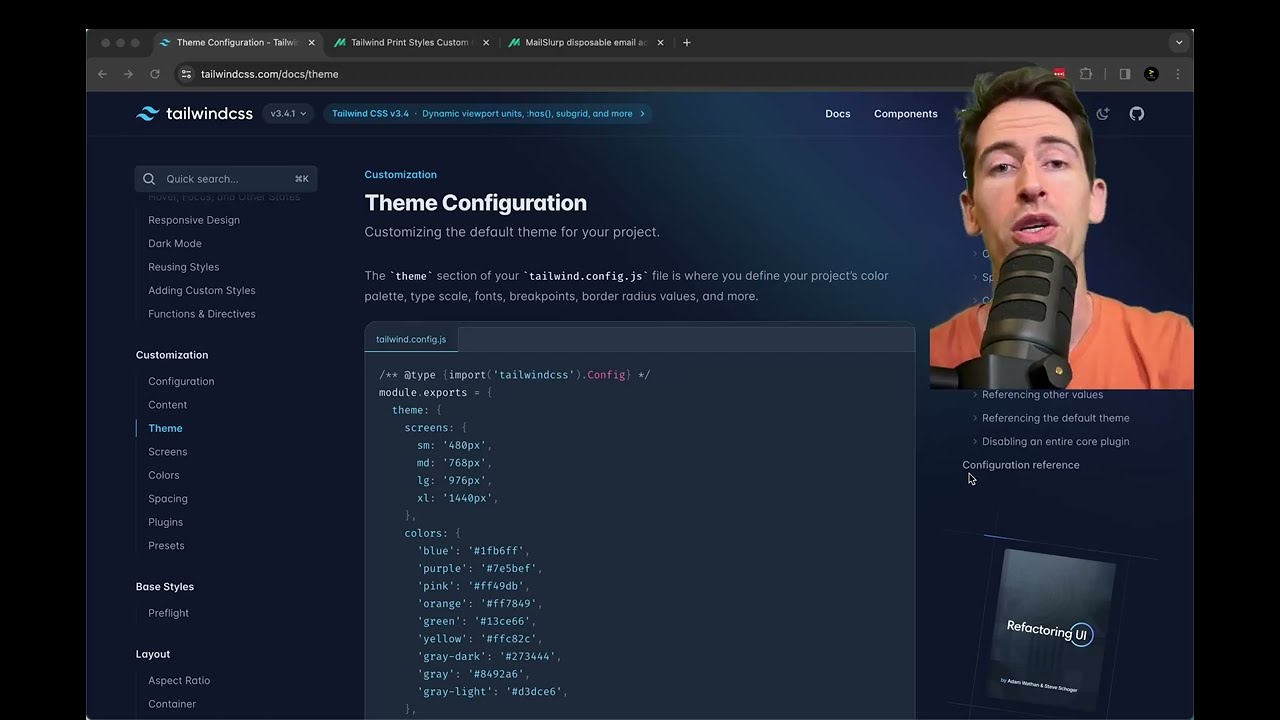Toggle the browser side panel icon
The image size is (1280, 720).
coord(1125,74)
